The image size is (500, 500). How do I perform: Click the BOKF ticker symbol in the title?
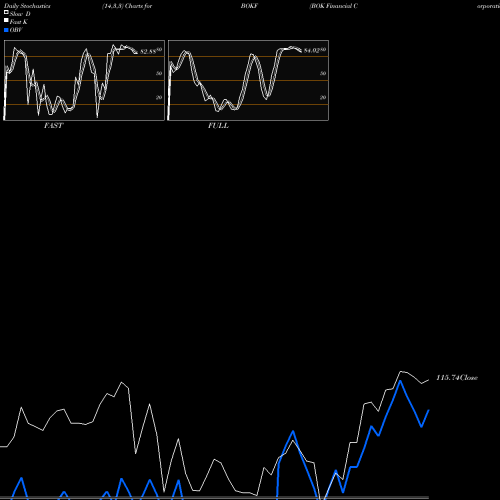click(x=249, y=6)
